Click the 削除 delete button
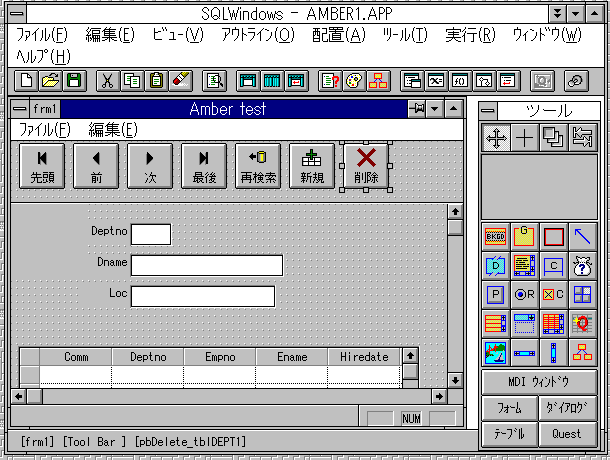610x460 pixels. click(366, 166)
